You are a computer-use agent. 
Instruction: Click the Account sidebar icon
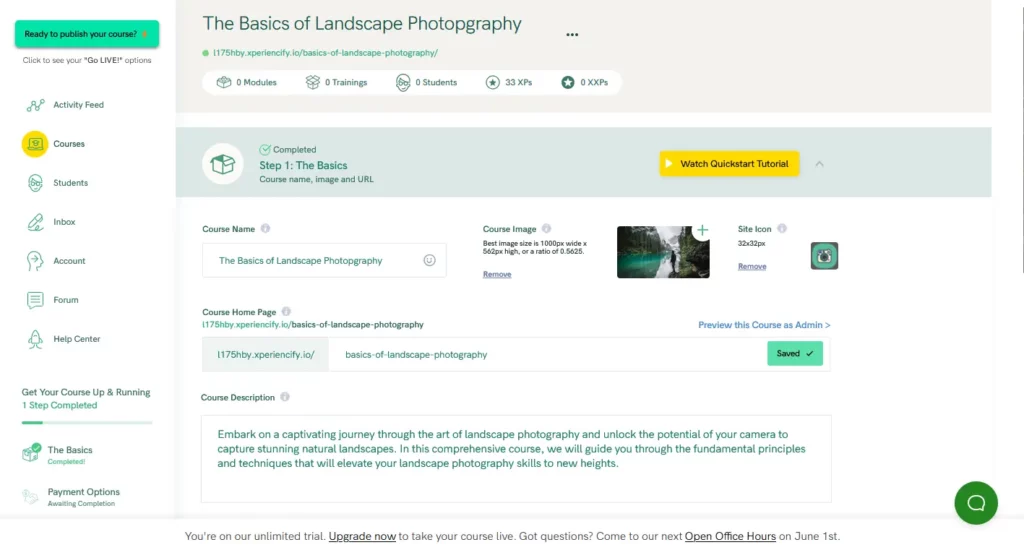click(35, 261)
